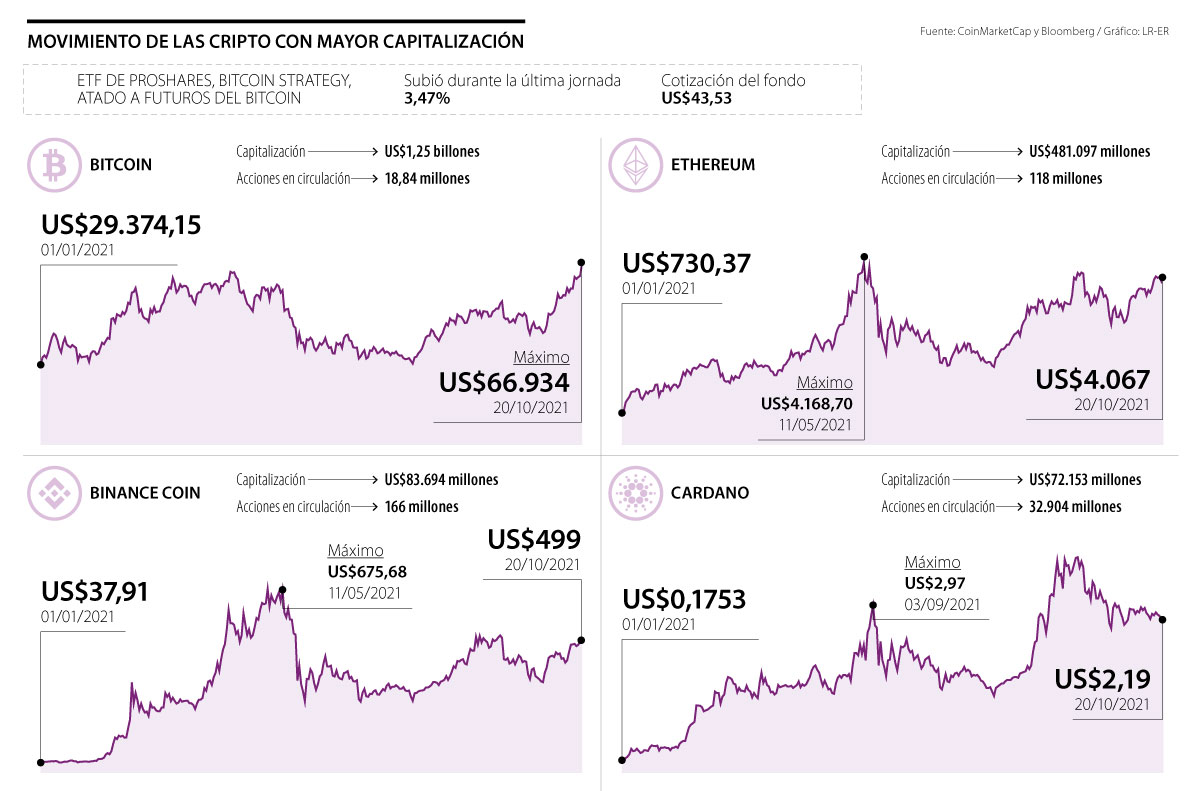Viewport: 1200px width, 791px height.
Task: Select the Cardano chart's 03/09/2021 peak dot
Action: pyautogui.click(x=873, y=605)
